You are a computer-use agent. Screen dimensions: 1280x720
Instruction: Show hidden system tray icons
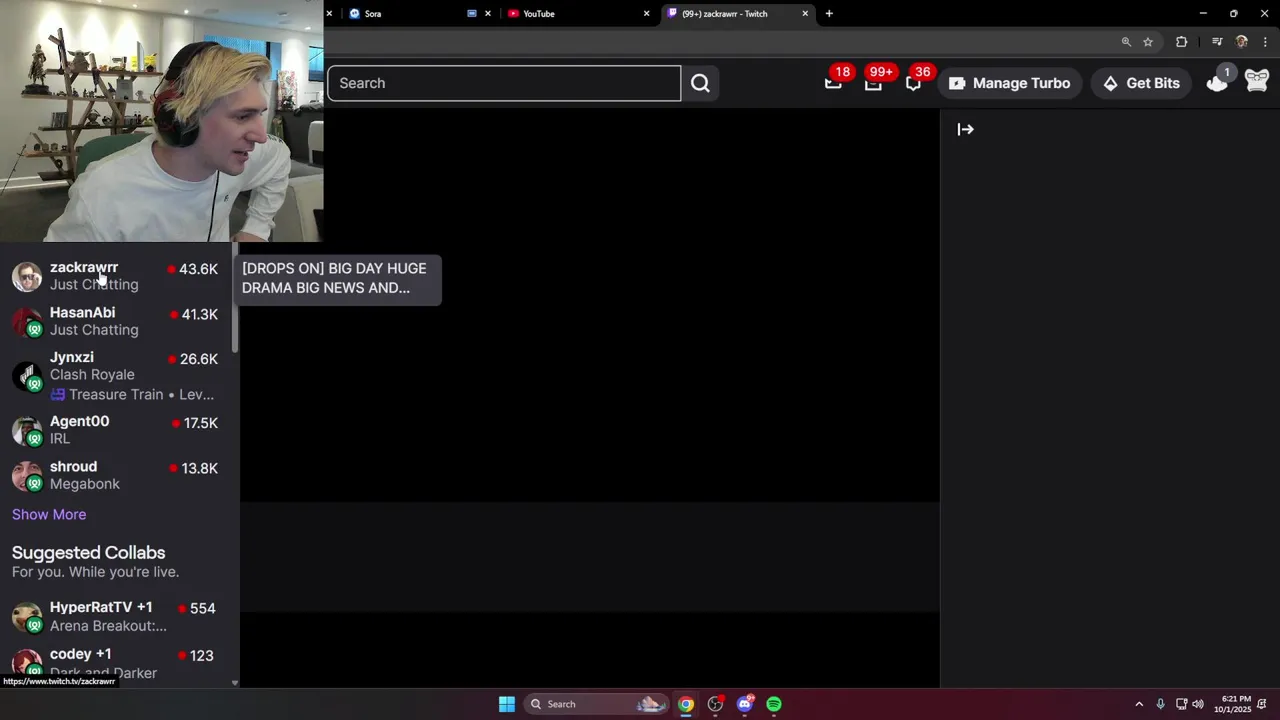[x=1138, y=704]
